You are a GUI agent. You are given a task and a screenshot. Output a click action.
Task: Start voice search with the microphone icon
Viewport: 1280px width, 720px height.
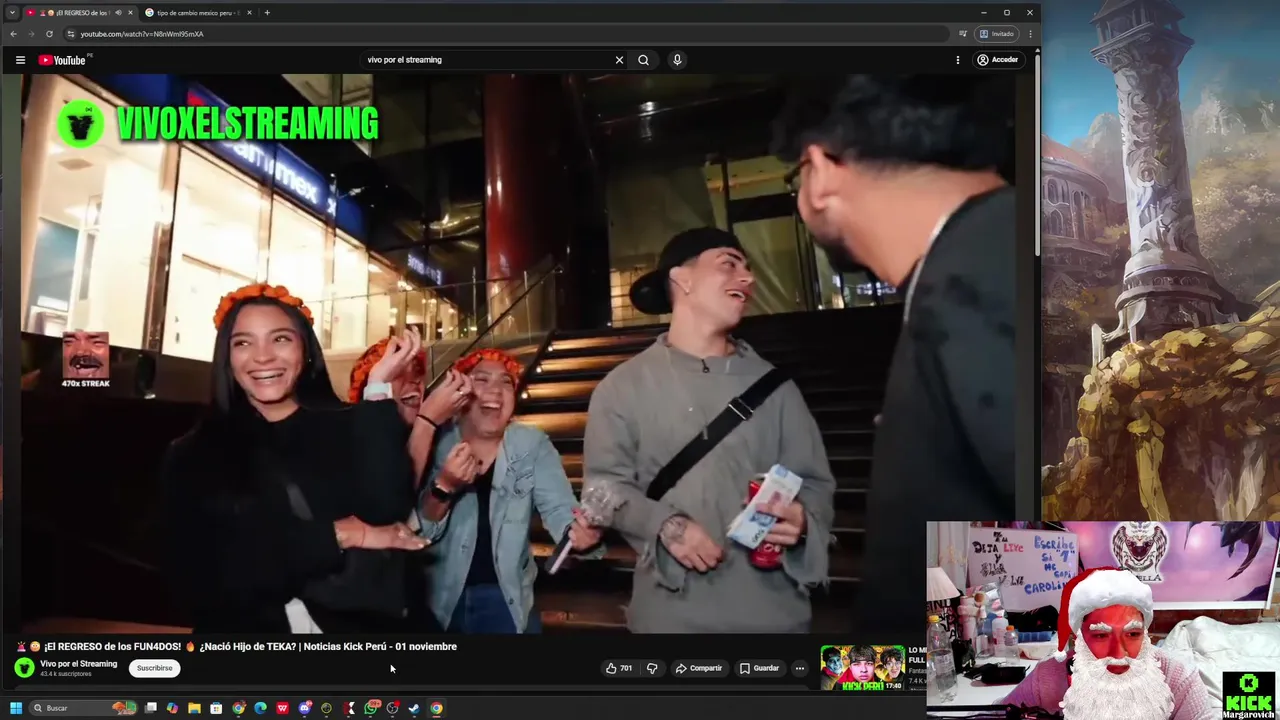[x=677, y=60]
